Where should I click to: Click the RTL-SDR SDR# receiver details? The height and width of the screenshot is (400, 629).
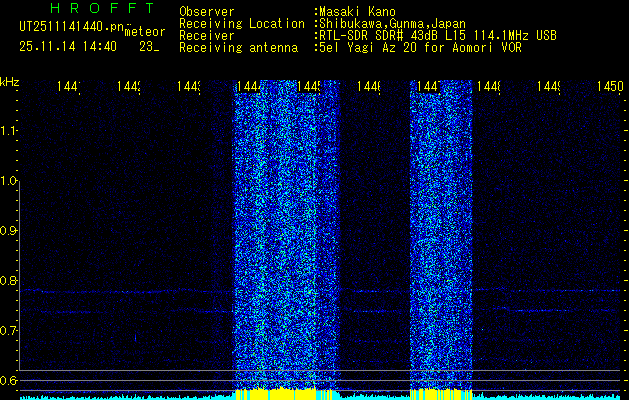pyautogui.click(x=438, y=36)
